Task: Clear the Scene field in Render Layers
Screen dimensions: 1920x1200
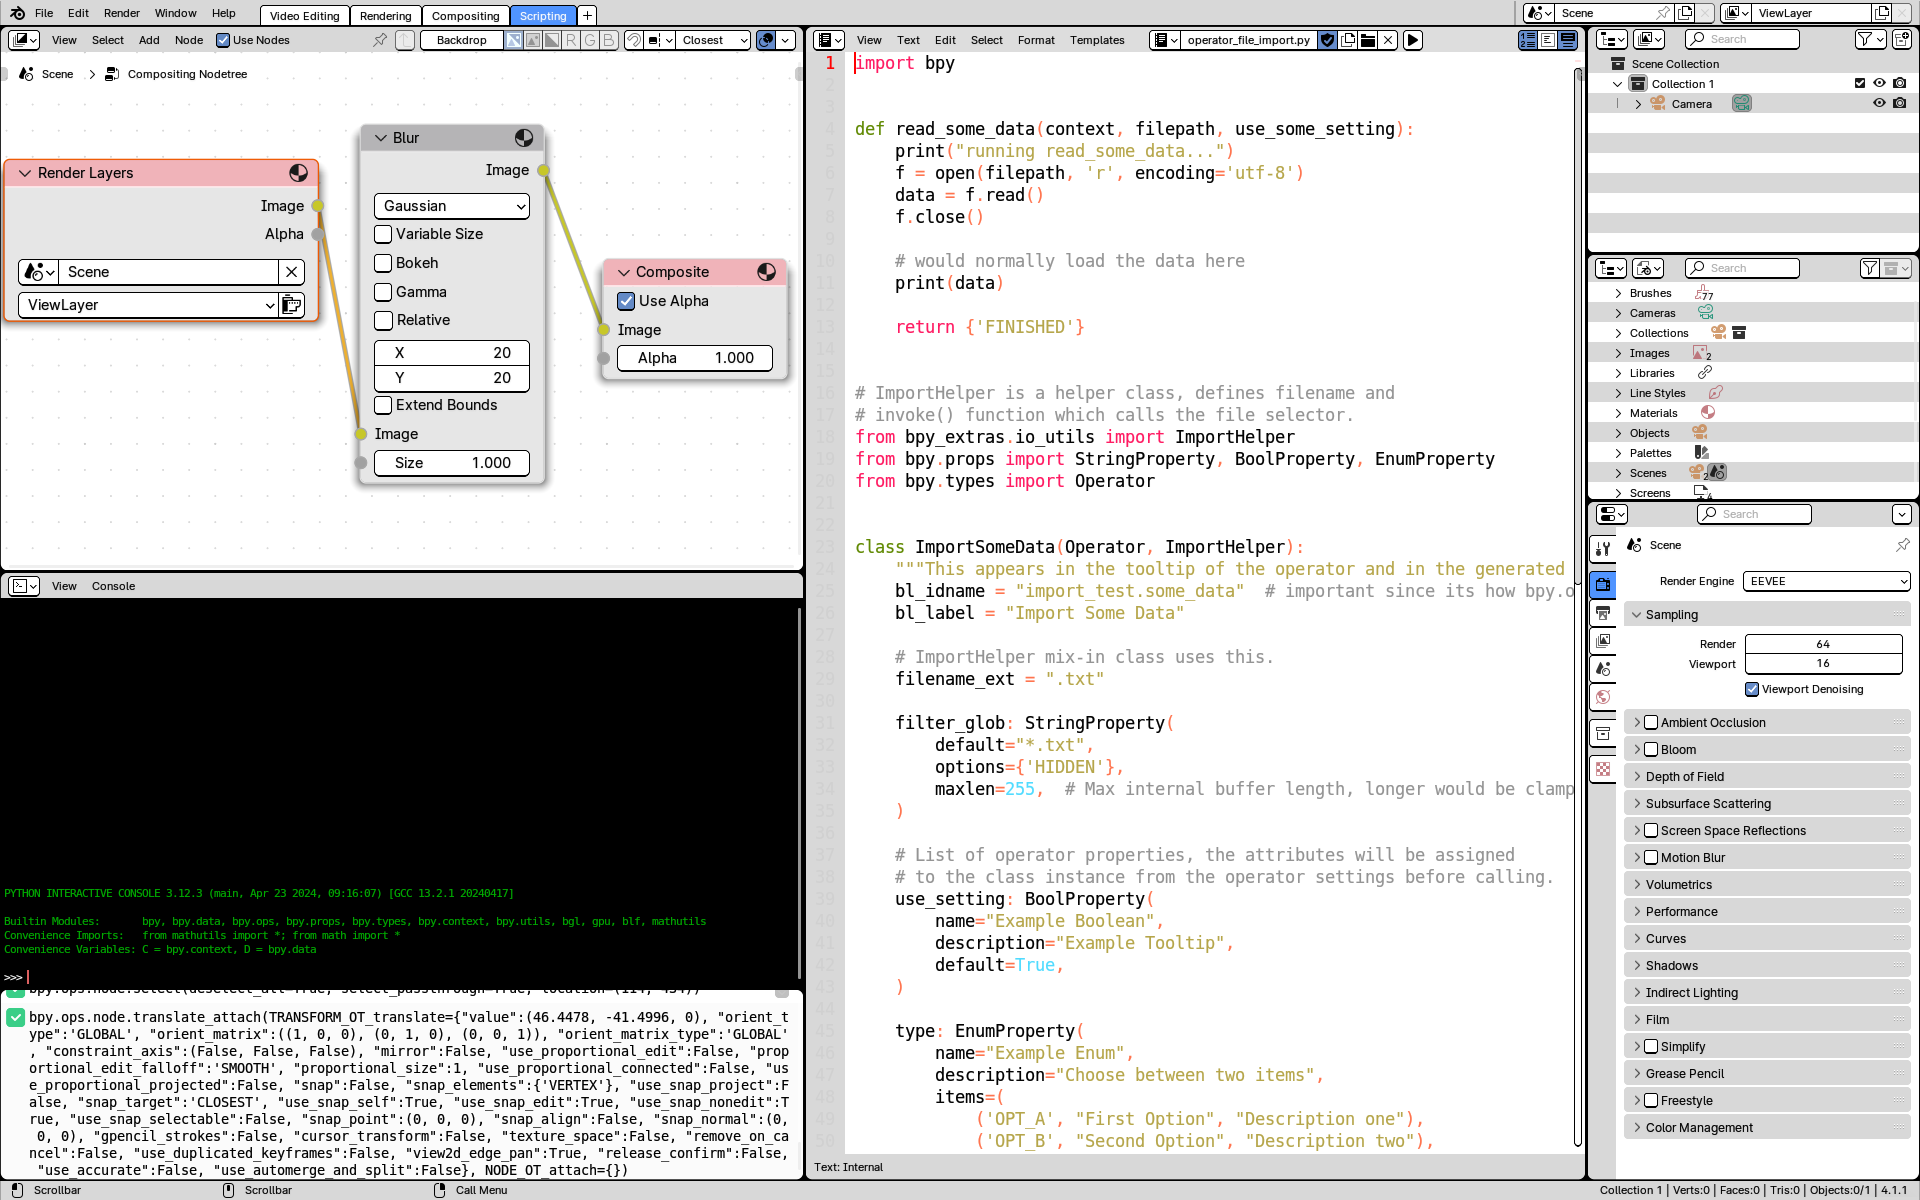Action: point(291,272)
